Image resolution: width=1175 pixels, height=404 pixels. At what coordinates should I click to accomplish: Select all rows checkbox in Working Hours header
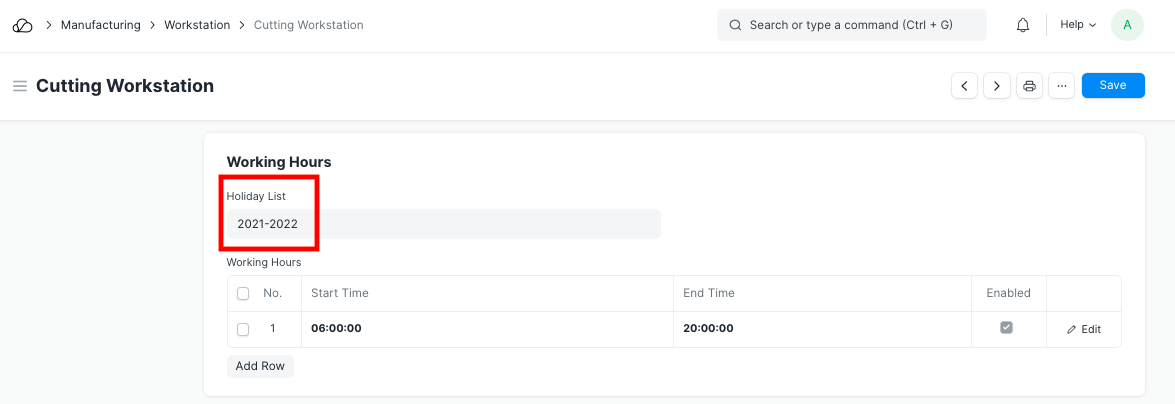(x=243, y=294)
